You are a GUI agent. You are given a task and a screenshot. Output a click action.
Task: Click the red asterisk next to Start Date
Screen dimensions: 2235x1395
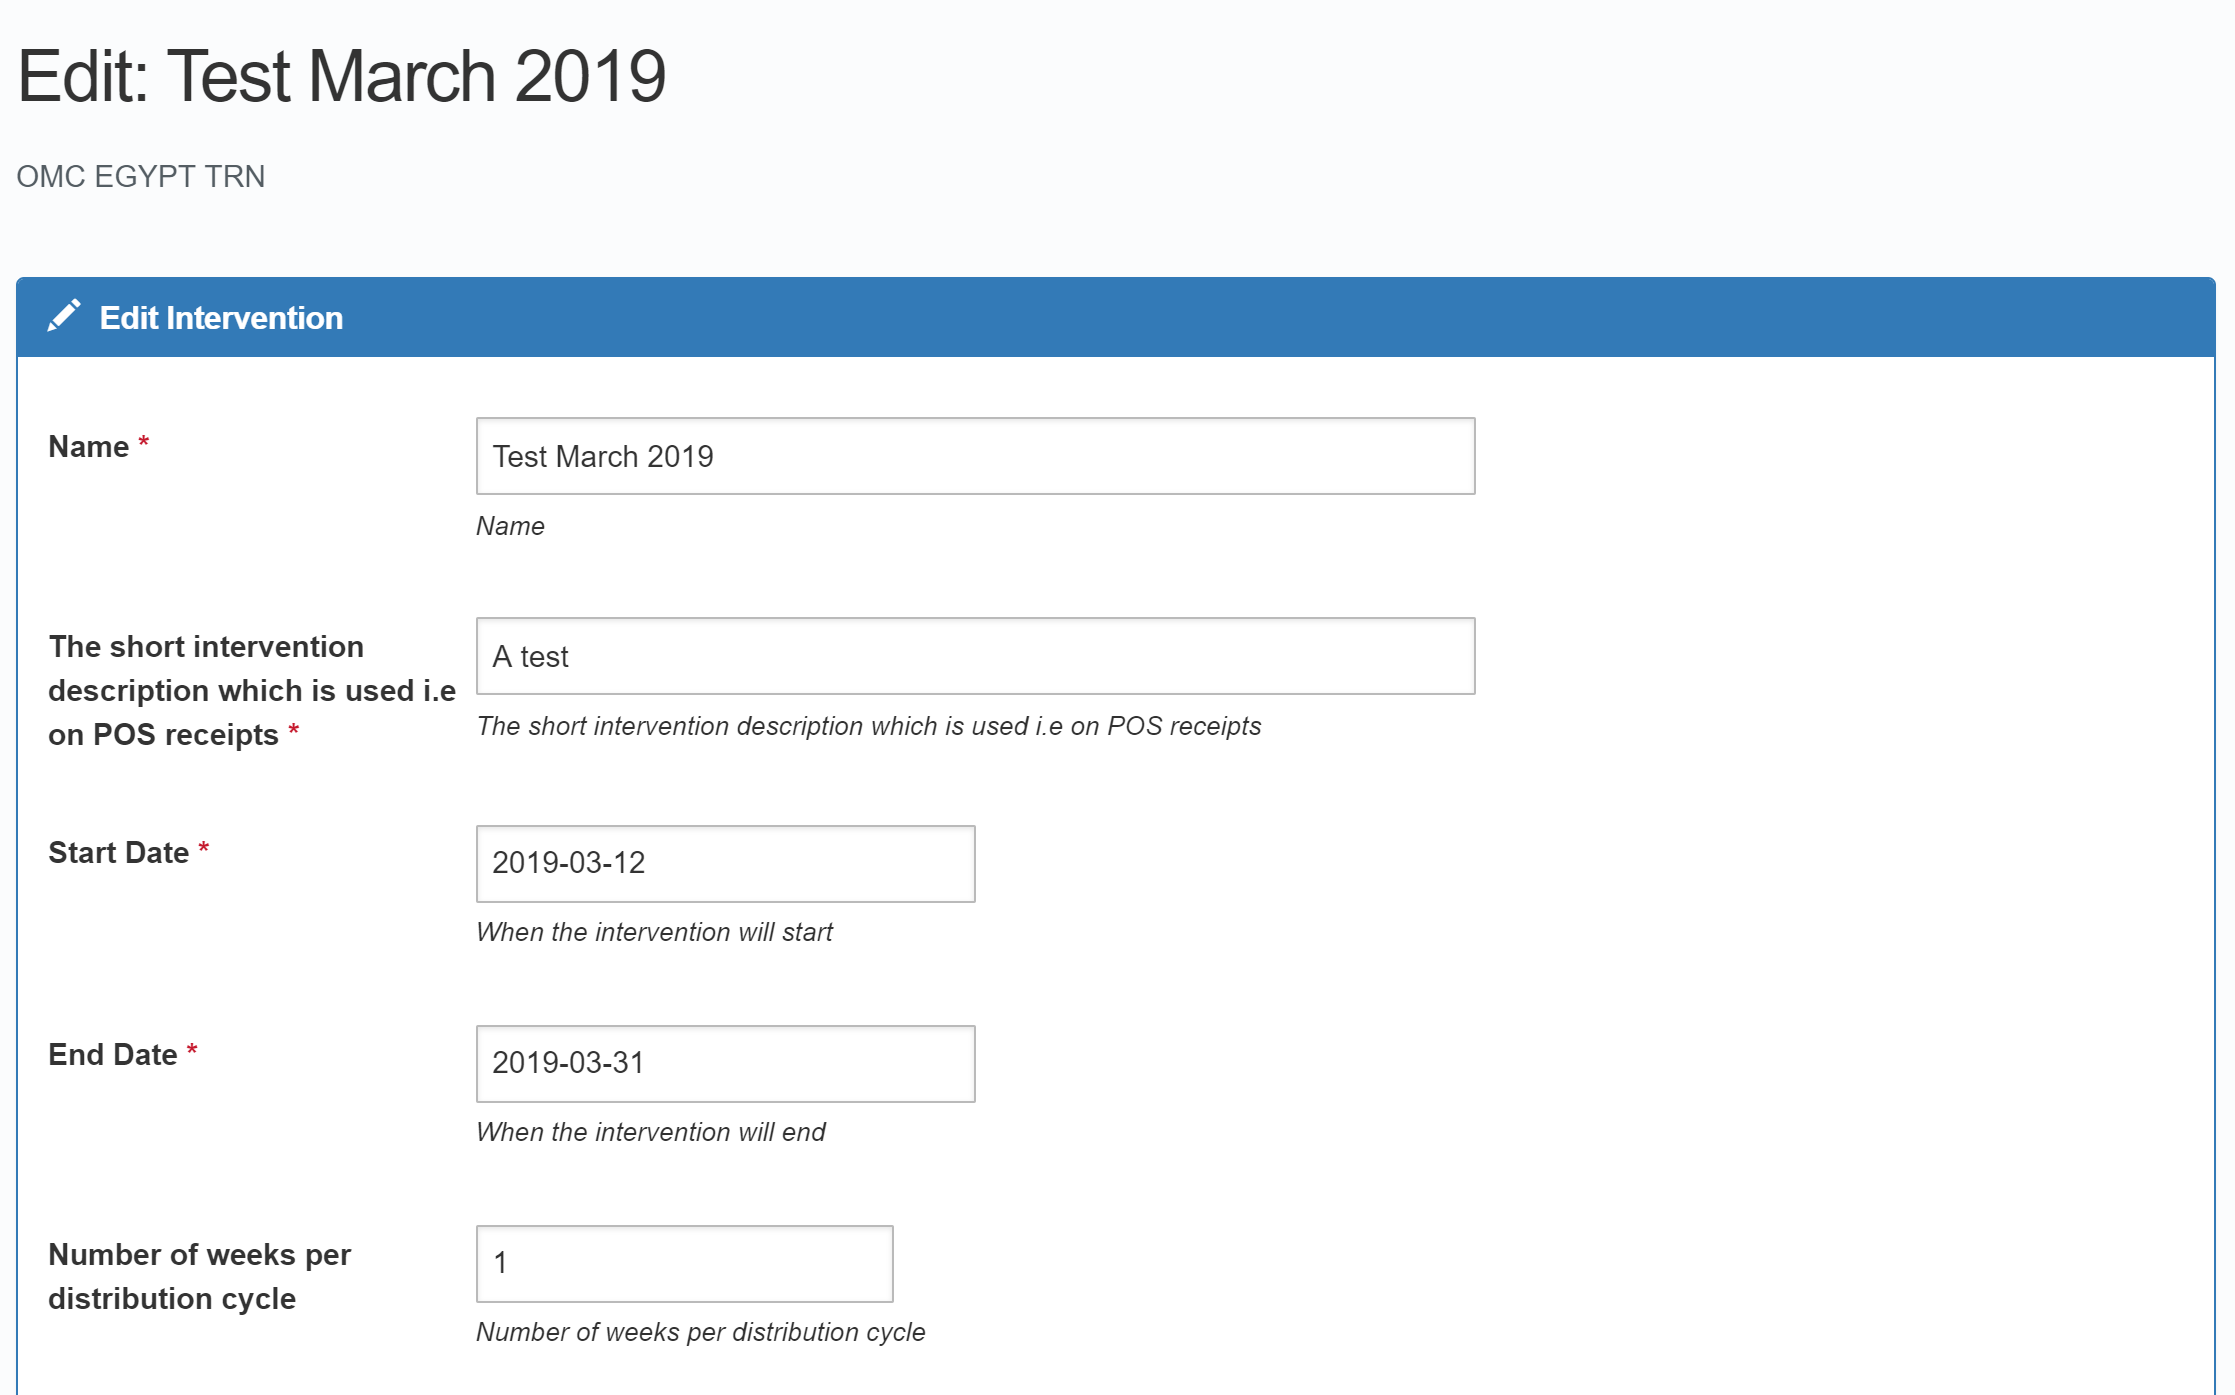coord(204,849)
